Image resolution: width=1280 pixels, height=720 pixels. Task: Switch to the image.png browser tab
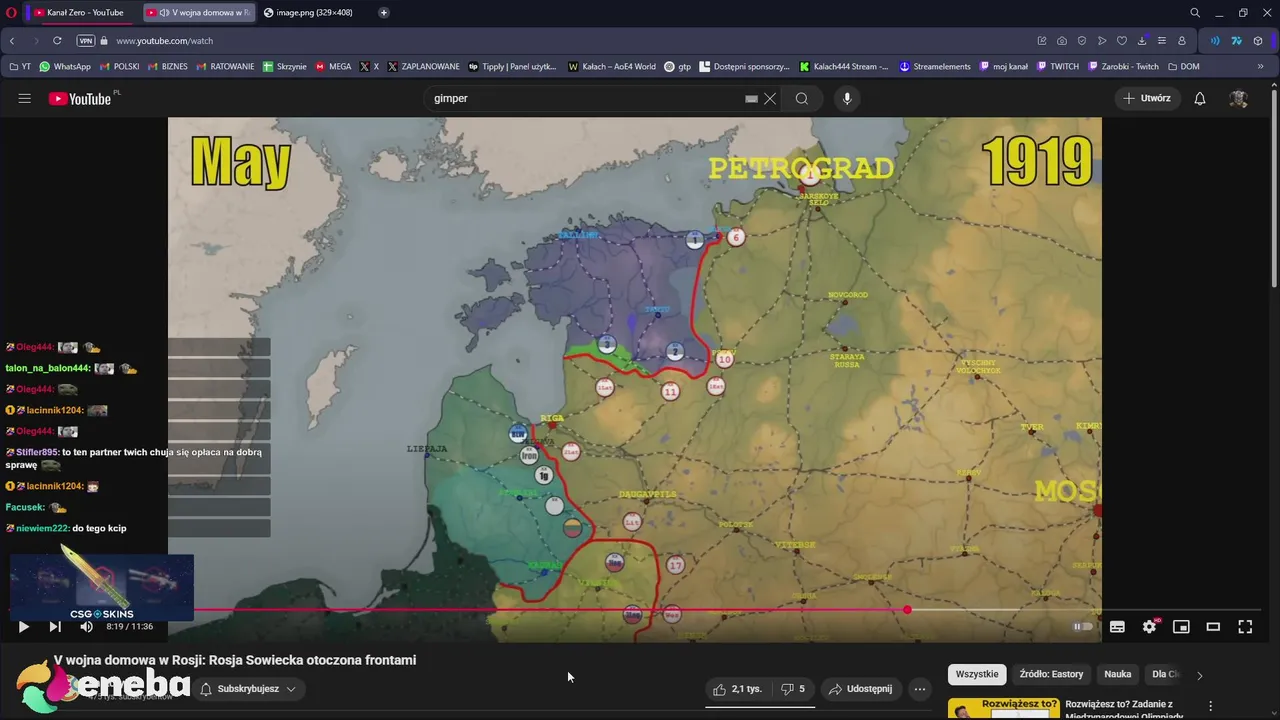(x=312, y=13)
